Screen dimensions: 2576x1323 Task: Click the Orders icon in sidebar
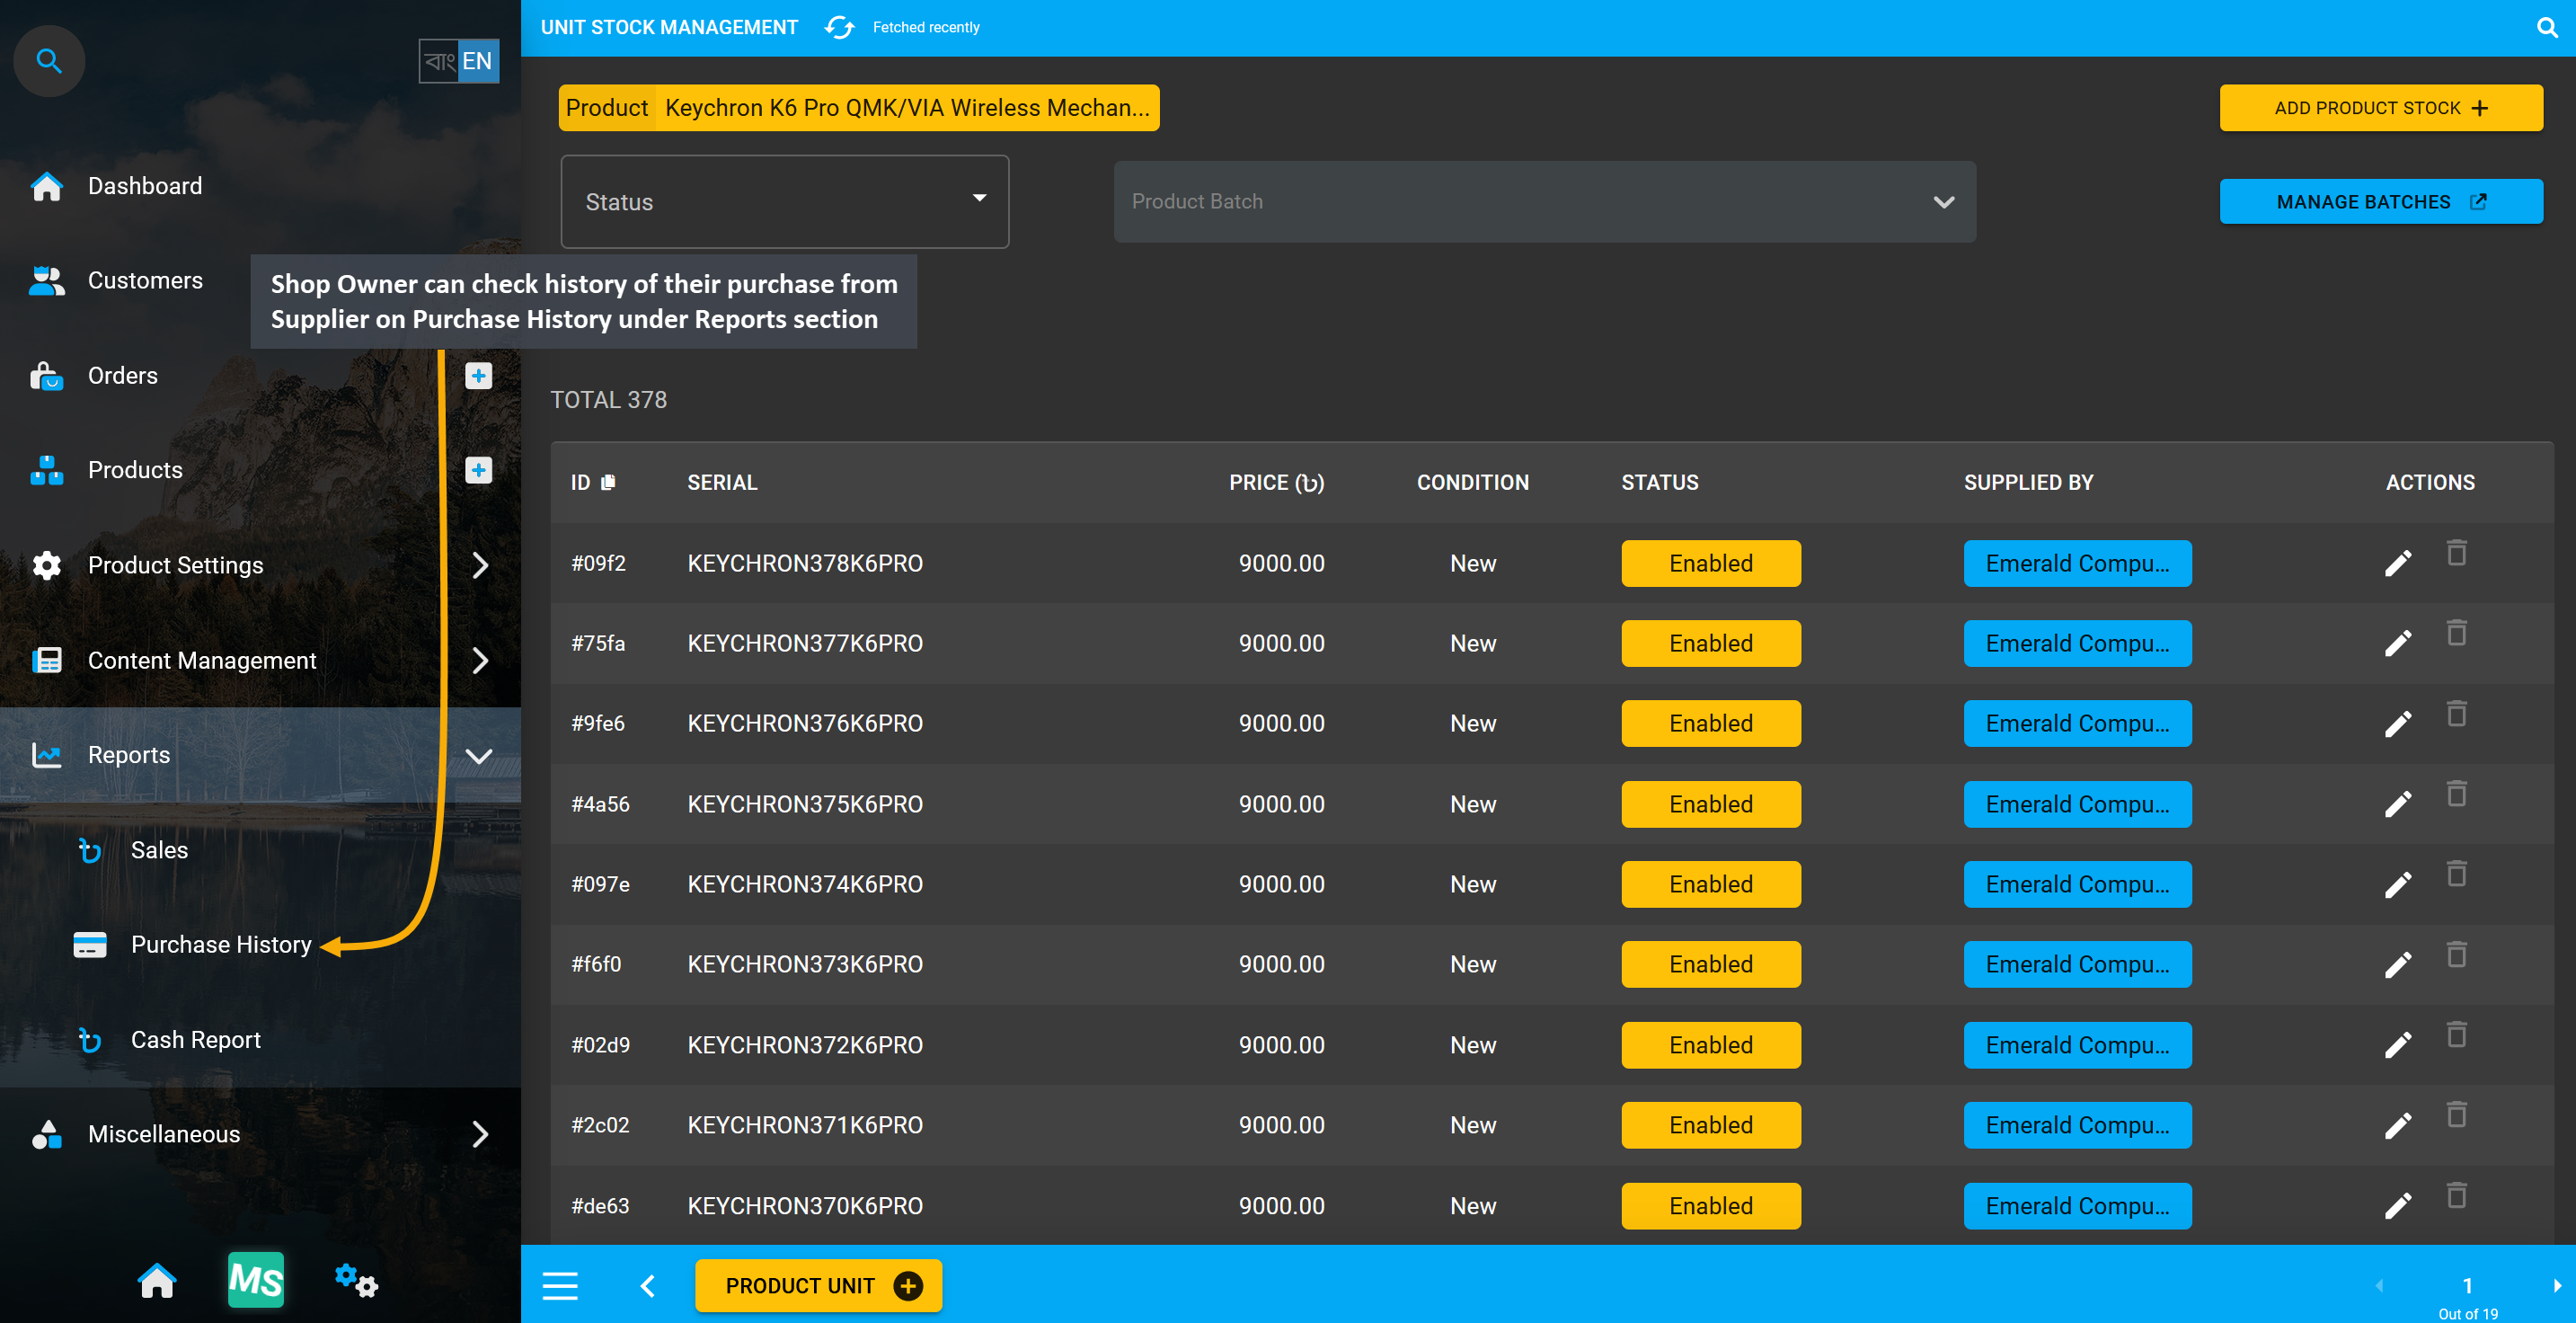(x=48, y=375)
